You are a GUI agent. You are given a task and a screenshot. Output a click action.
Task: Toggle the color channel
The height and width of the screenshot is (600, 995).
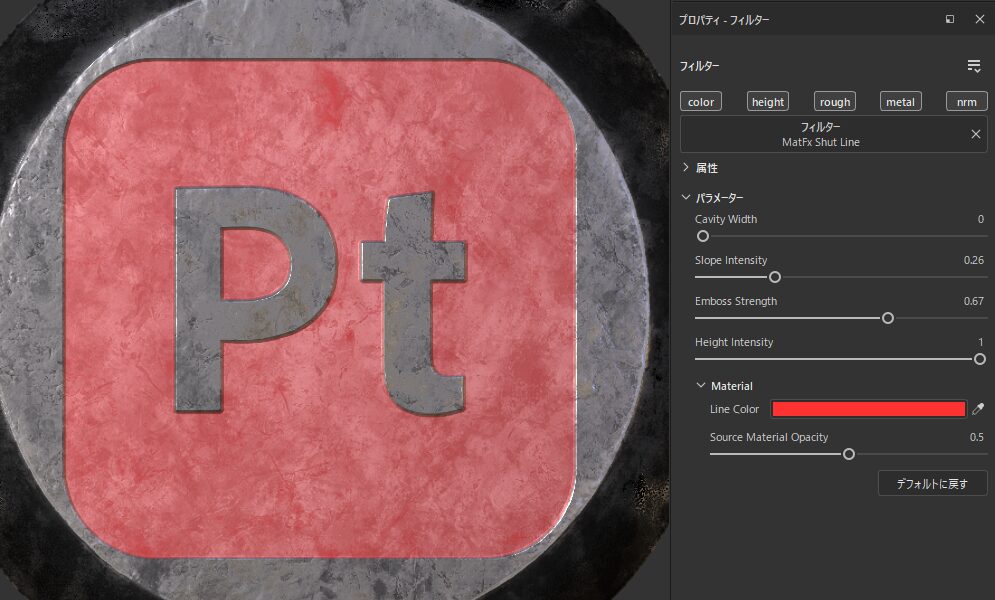pyautogui.click(x=701, y=101)
